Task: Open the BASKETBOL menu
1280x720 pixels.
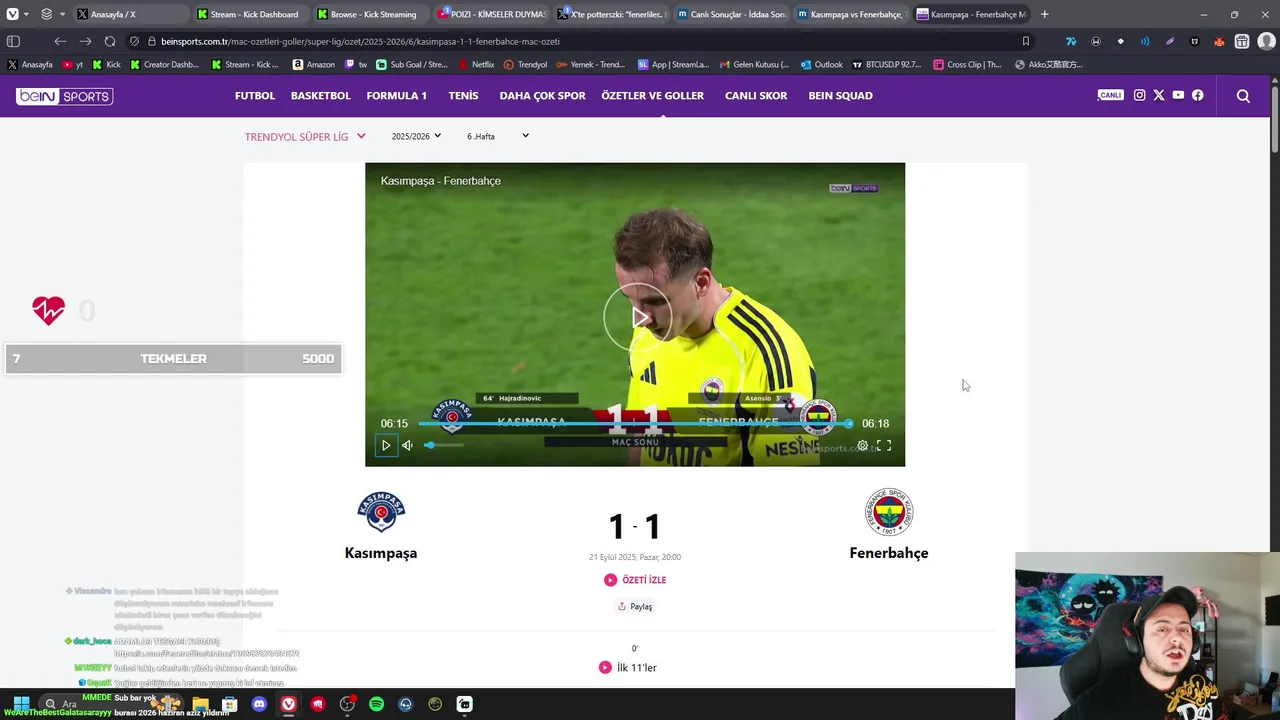Action: coord(320,96)
